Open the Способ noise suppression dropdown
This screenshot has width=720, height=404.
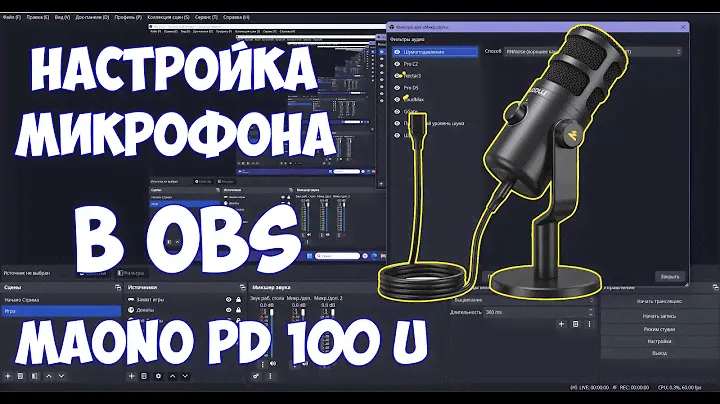[600, 50]
